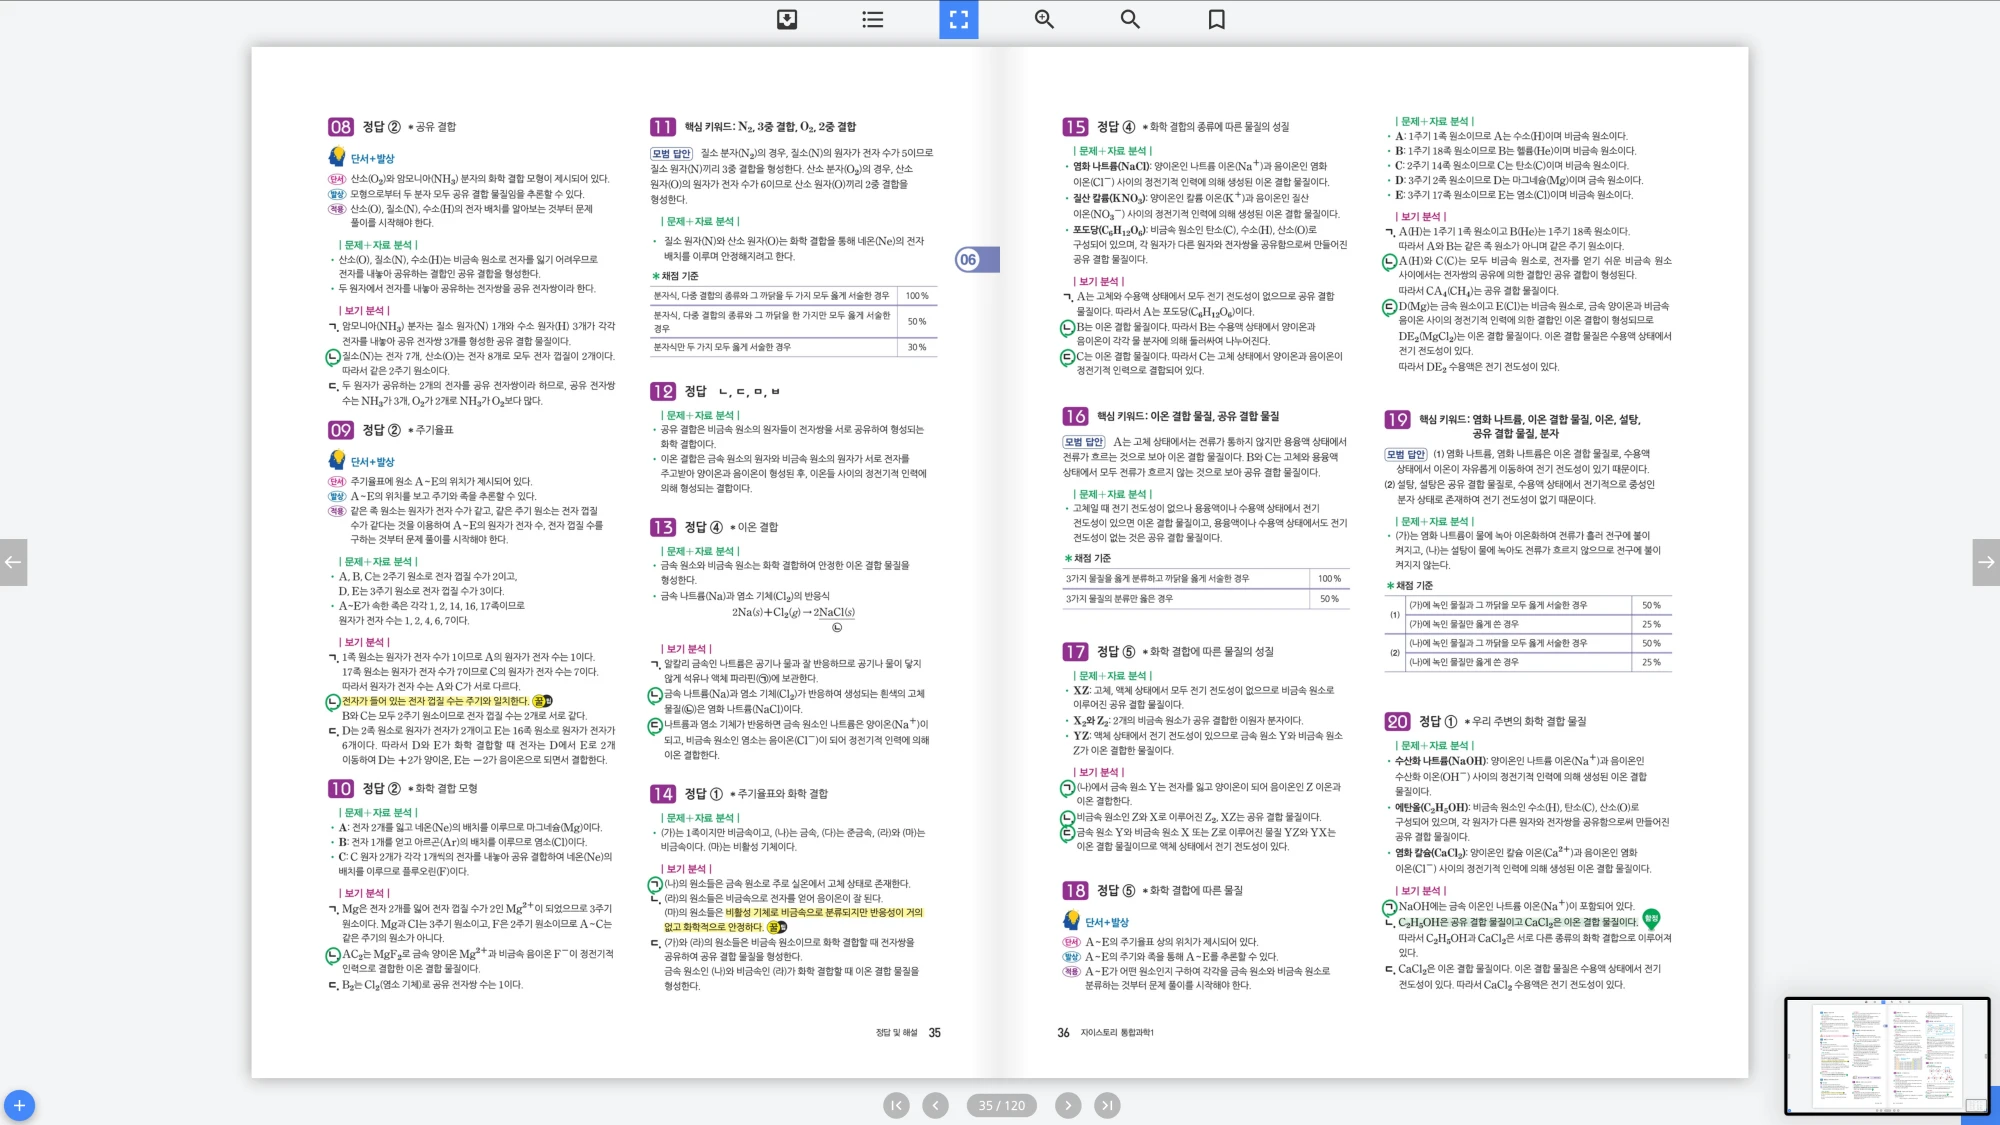Image resolution: width=2000 pixels, height=1125 pixels.
Task: Go to the next spread using right arrow
Action: click(1986, 562)
